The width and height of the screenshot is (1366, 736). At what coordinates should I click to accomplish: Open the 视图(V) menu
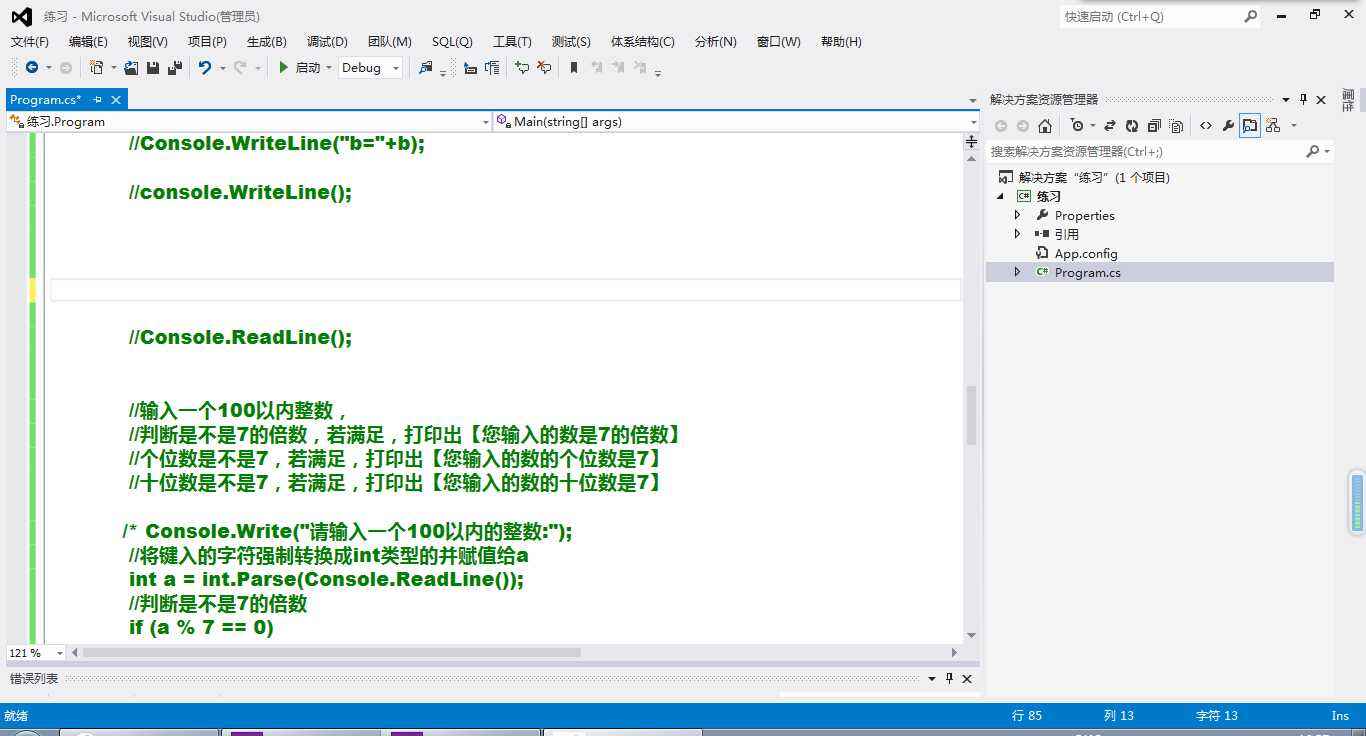148,41
